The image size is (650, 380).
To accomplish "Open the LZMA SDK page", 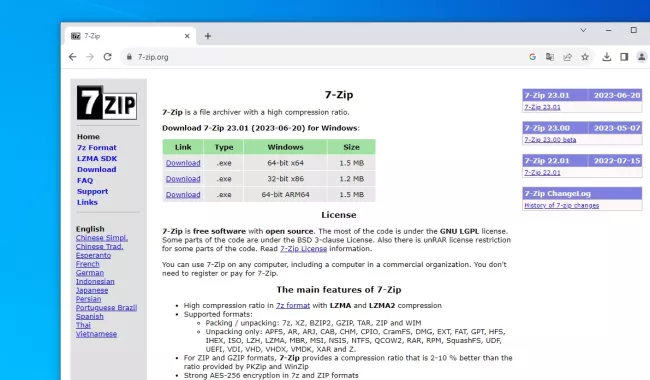I will tap(97, 159).
